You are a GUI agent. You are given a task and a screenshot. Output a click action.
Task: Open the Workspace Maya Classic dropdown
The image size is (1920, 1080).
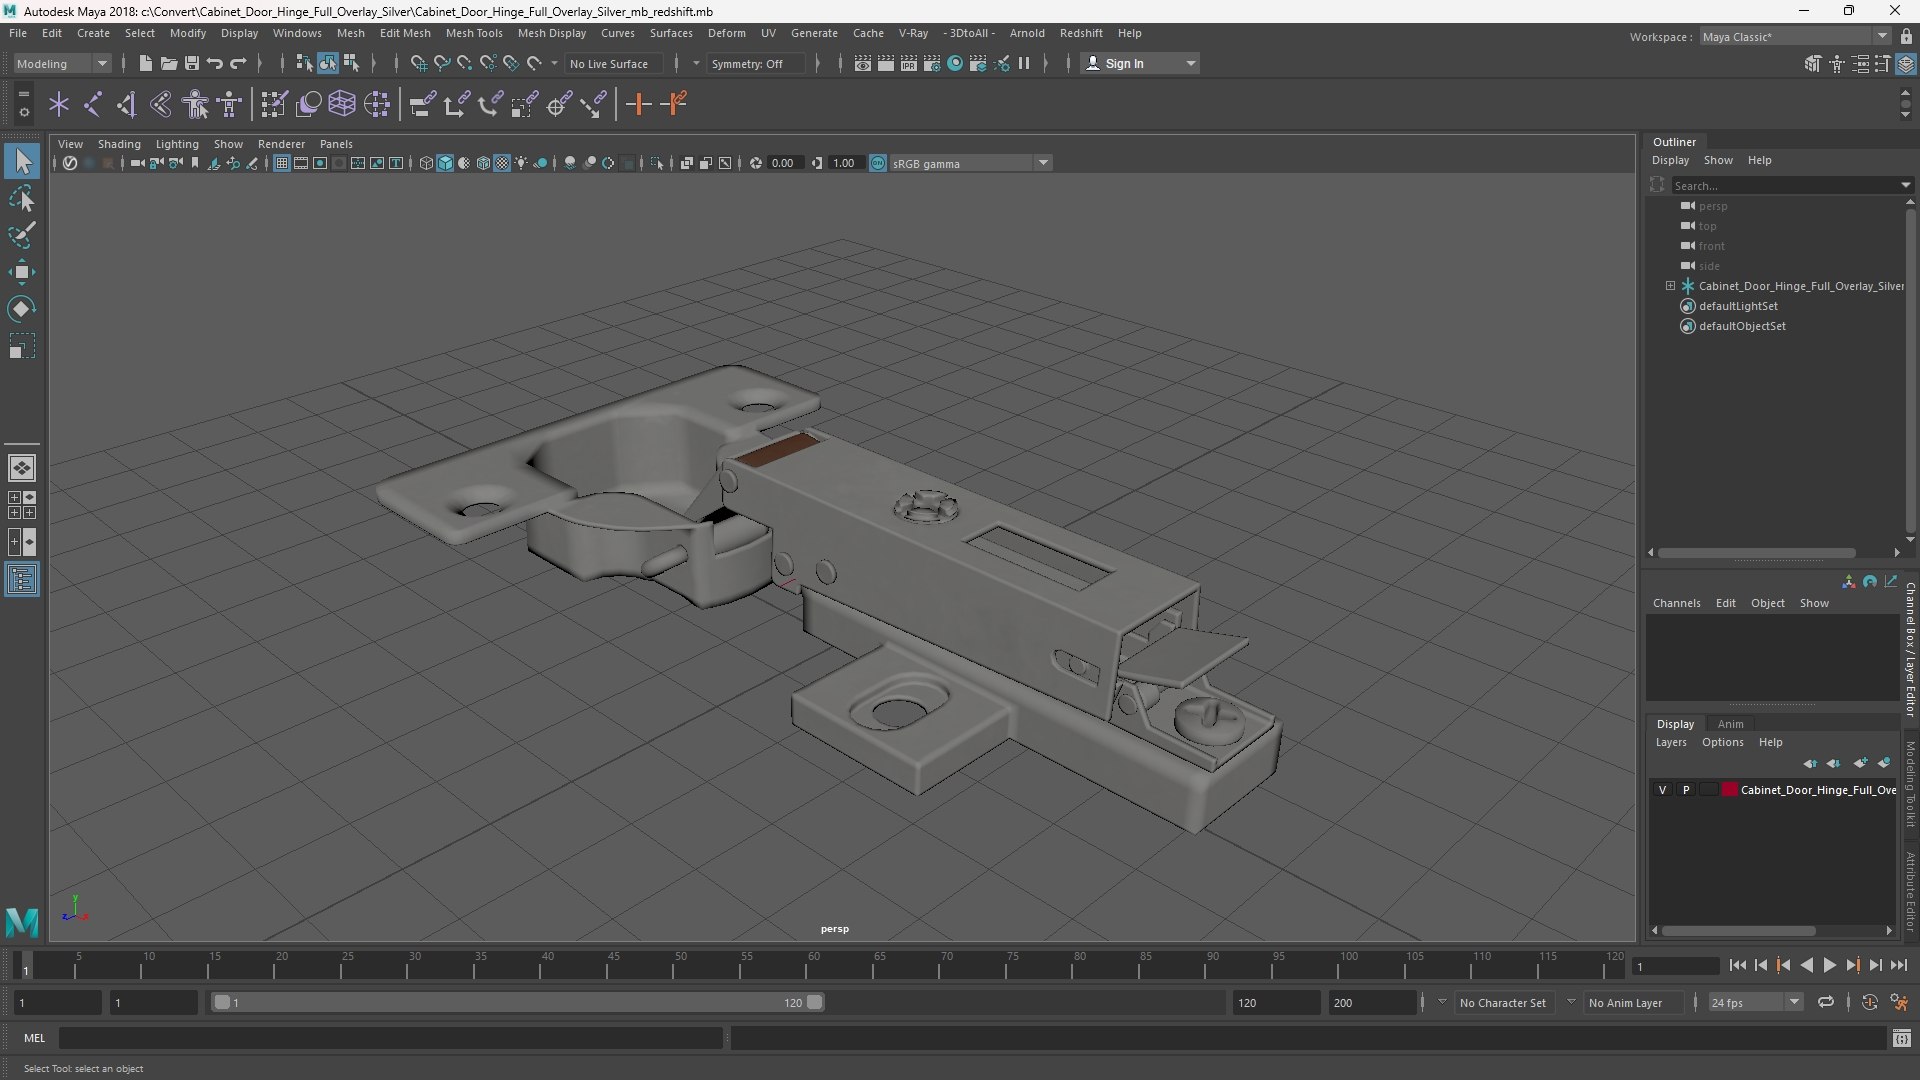(x=1795, y=36)
